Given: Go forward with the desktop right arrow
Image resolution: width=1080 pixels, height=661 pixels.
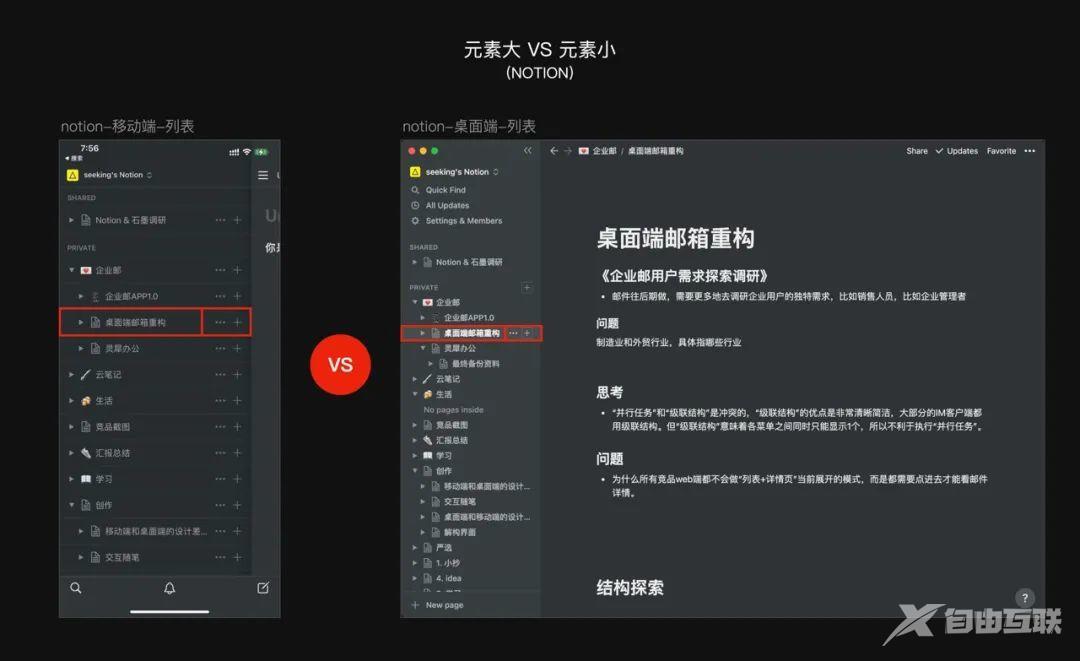Looking at the screenshot, I should click(x=568, y=151).
